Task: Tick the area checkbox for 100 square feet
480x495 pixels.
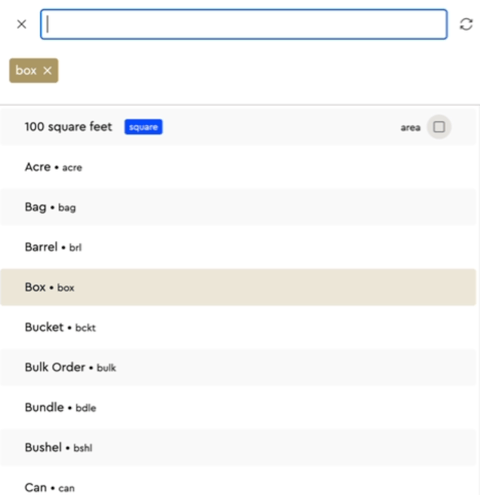Action: point(439,127)
